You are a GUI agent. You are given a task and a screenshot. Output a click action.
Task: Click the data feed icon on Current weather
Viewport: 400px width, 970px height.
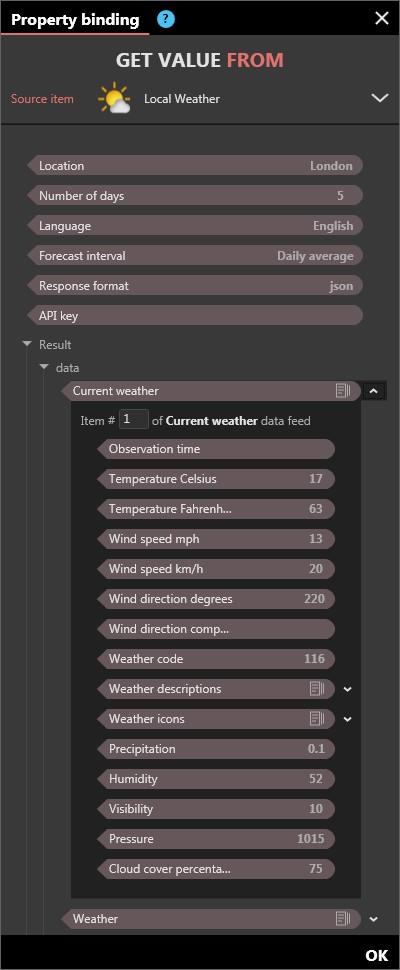click(343, 391)
